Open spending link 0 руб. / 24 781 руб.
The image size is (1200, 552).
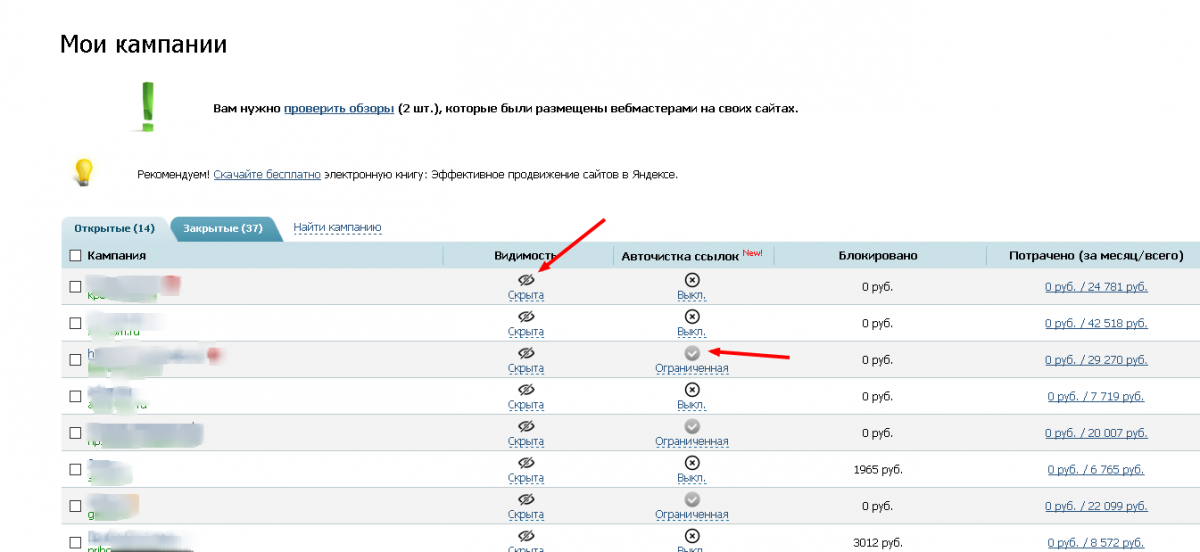point(1096,287)
